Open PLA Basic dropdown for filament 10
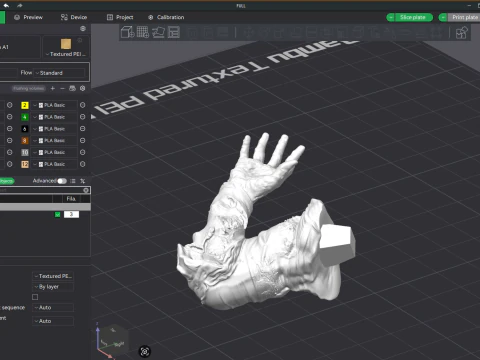 pyautogui.click(x=54, y=152)
